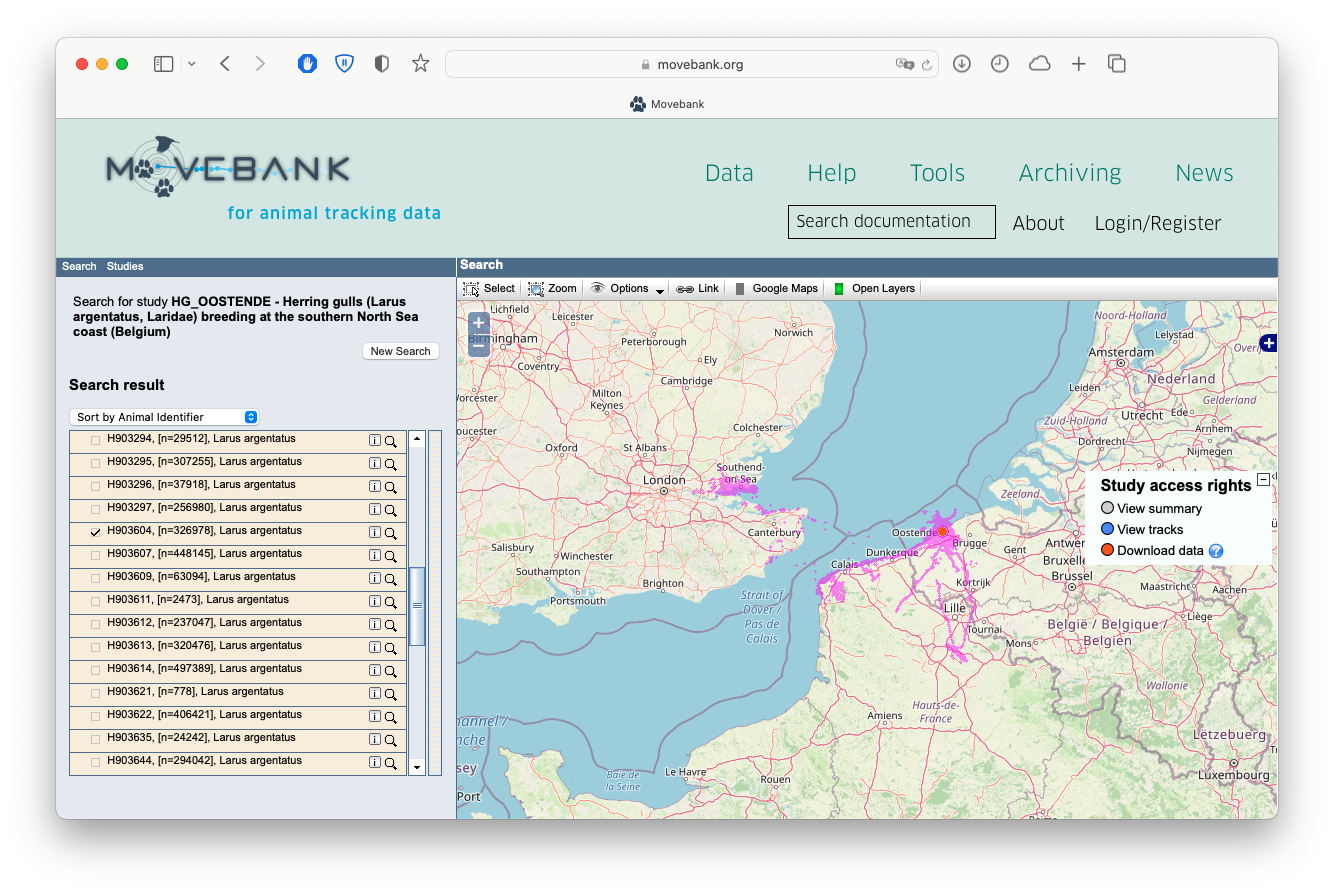The height and width of the screenshot is (893, 1334).
Task: Click the New Search button
Action: click(x=400, y=351)
